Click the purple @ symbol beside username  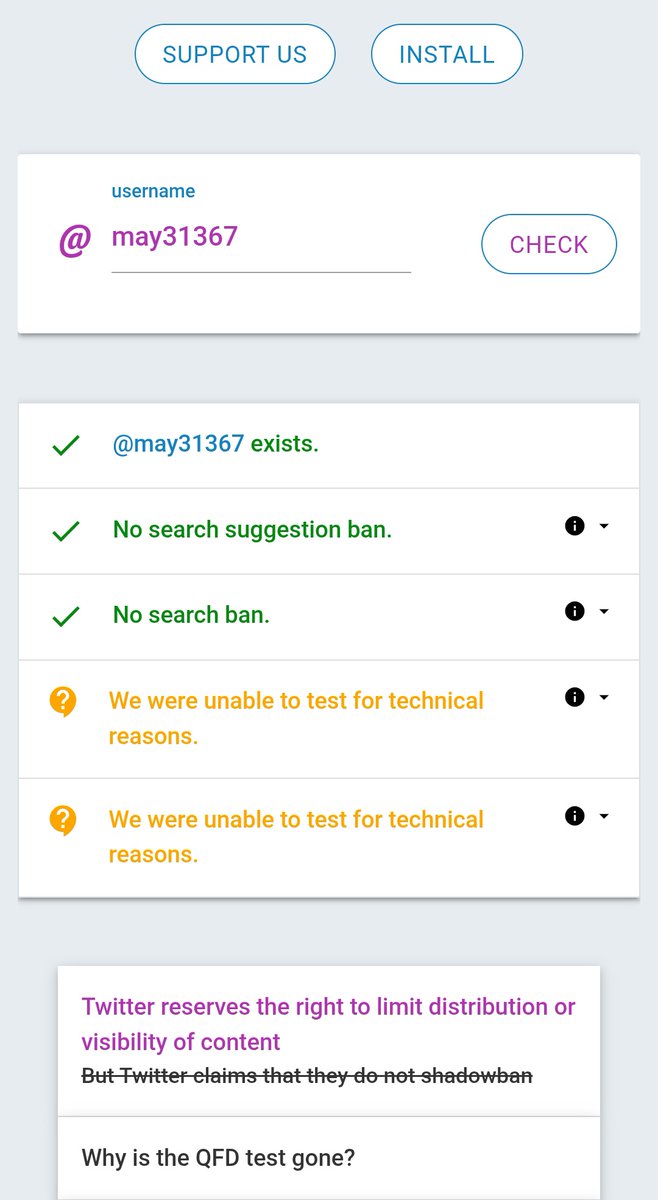pyautogui.click(x=75, y=241)
